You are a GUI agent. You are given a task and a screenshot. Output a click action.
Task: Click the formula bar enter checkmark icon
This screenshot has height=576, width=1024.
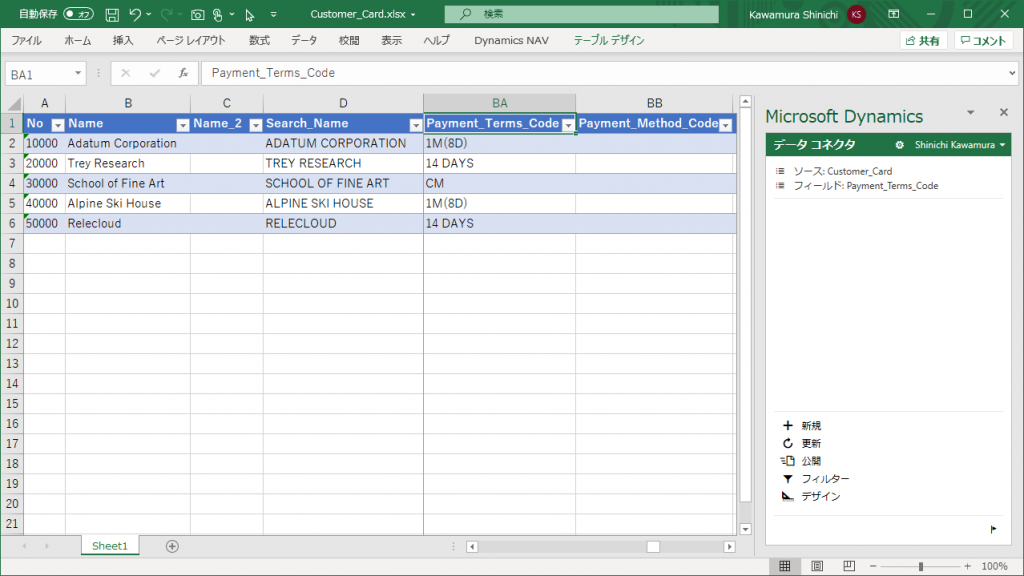pyautogui.click(x=155, y=73)
